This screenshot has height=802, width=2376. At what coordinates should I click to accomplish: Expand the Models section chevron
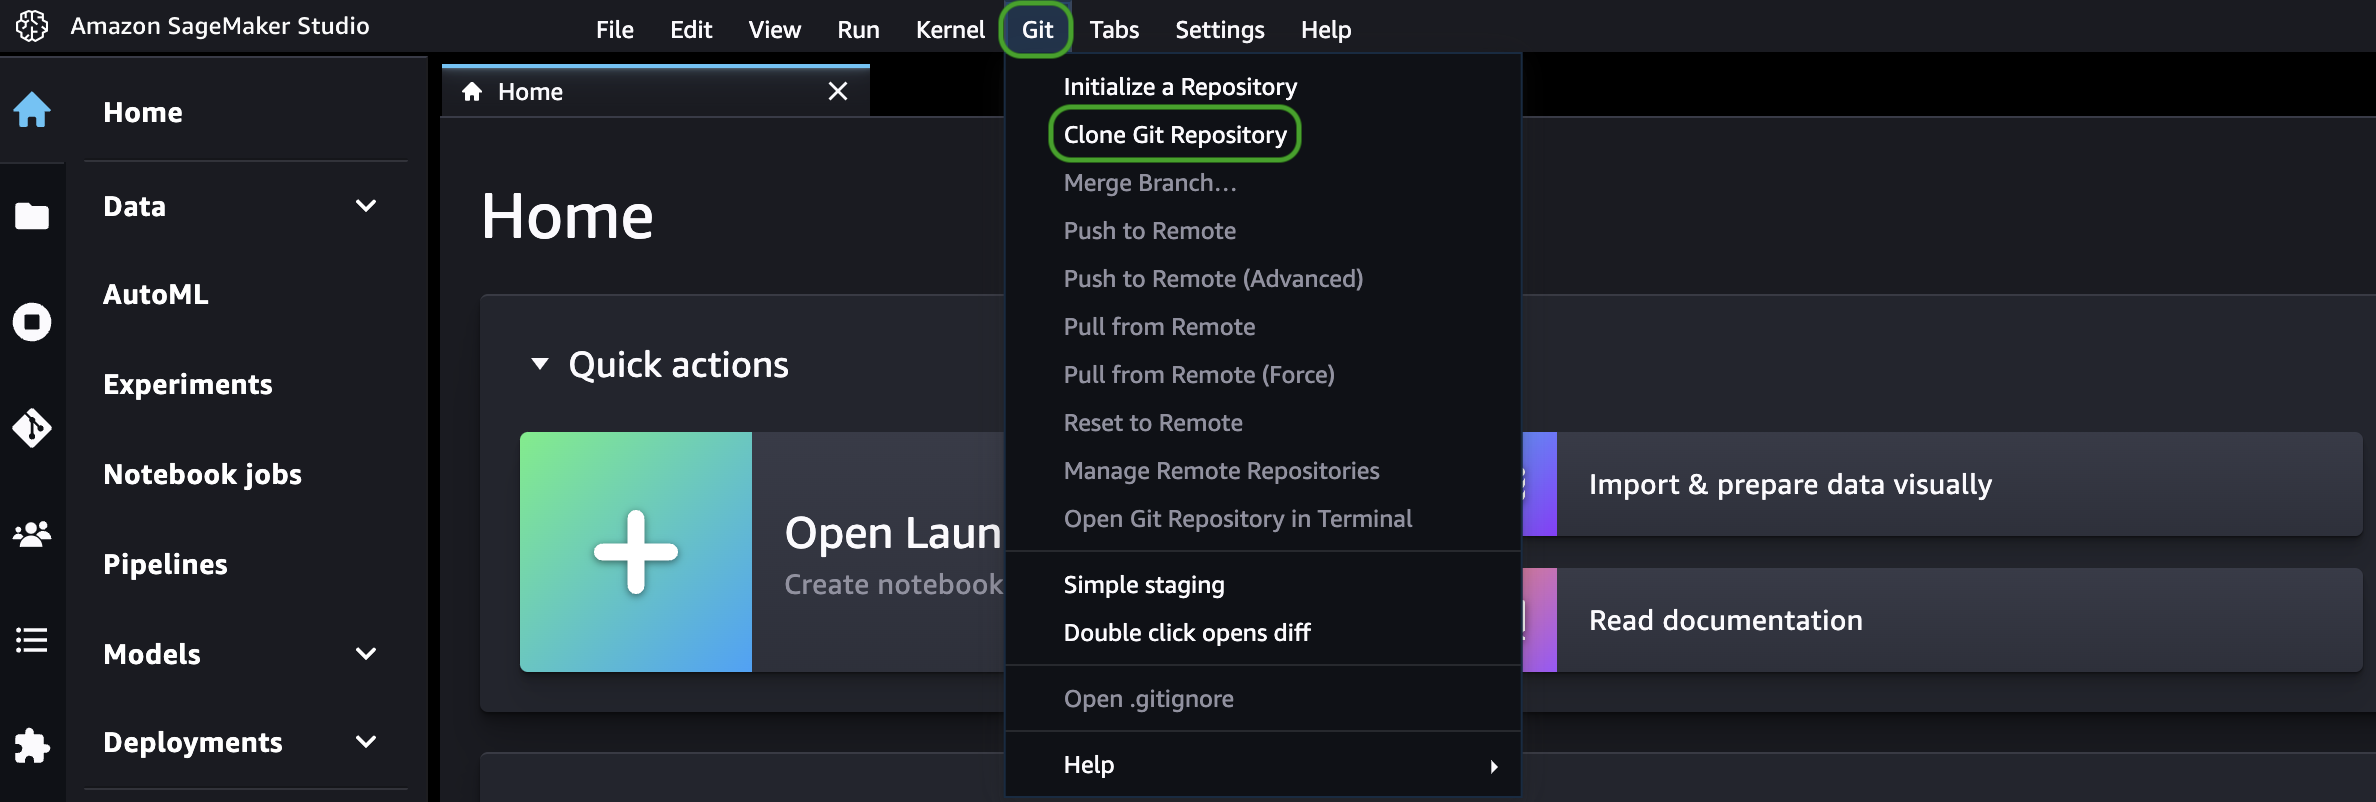pyautogui.click(x=366, y=654)
